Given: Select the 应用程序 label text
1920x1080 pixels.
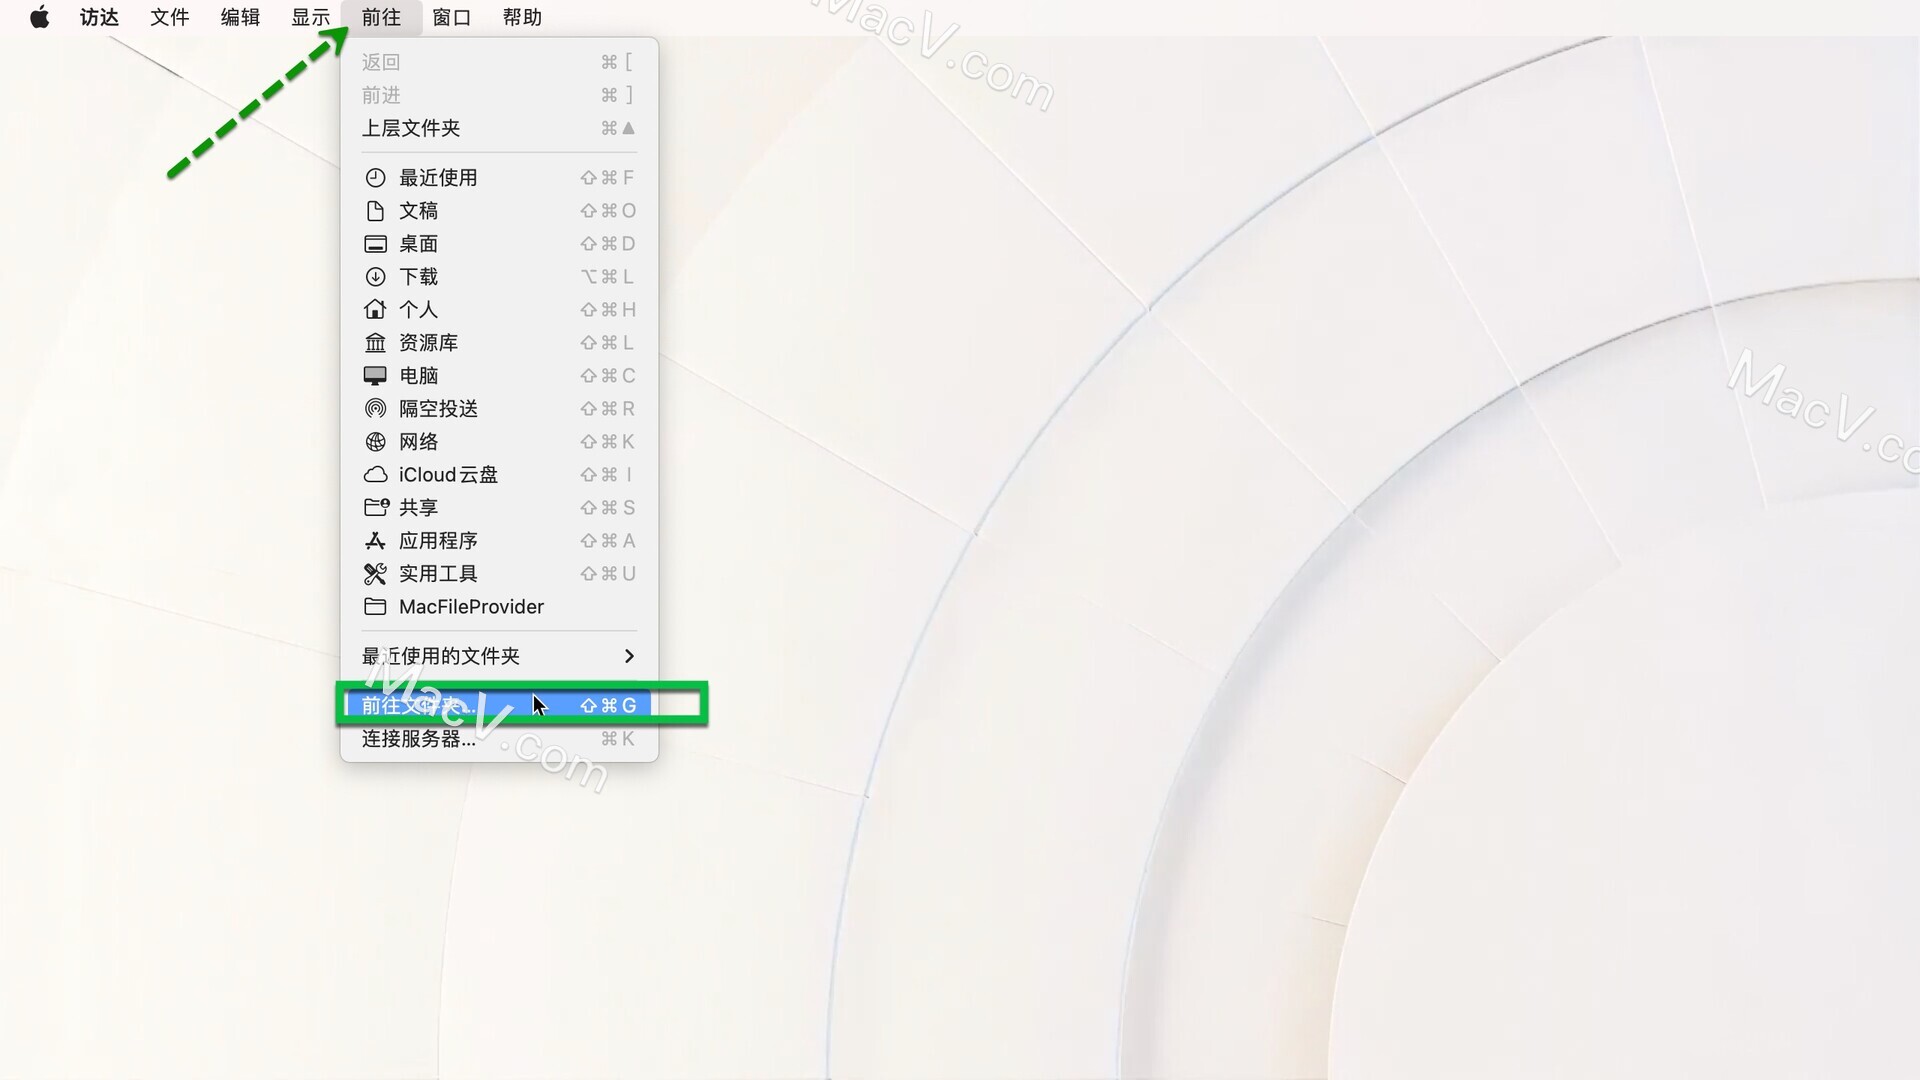Looking at the screenshot, I should click(438, 541).
